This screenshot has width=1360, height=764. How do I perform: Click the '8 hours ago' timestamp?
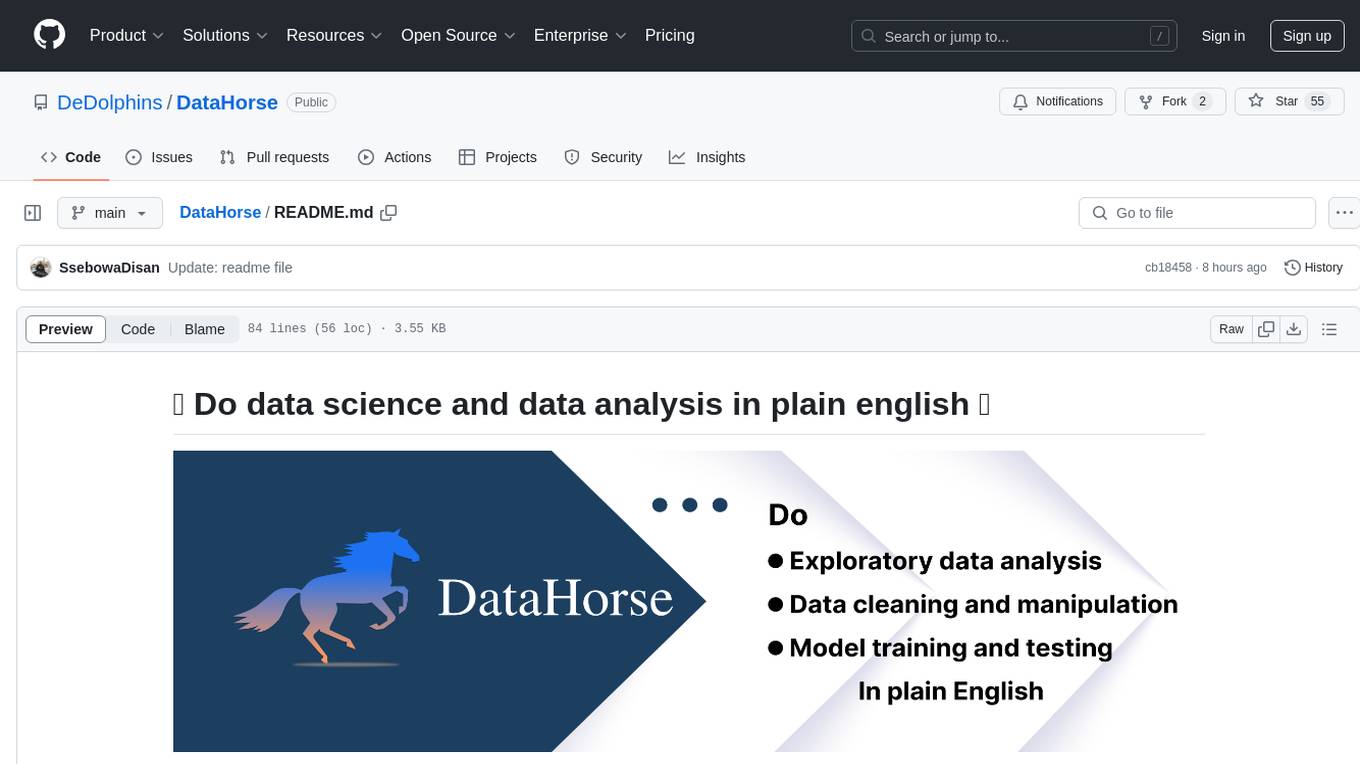click(1236, 268)
